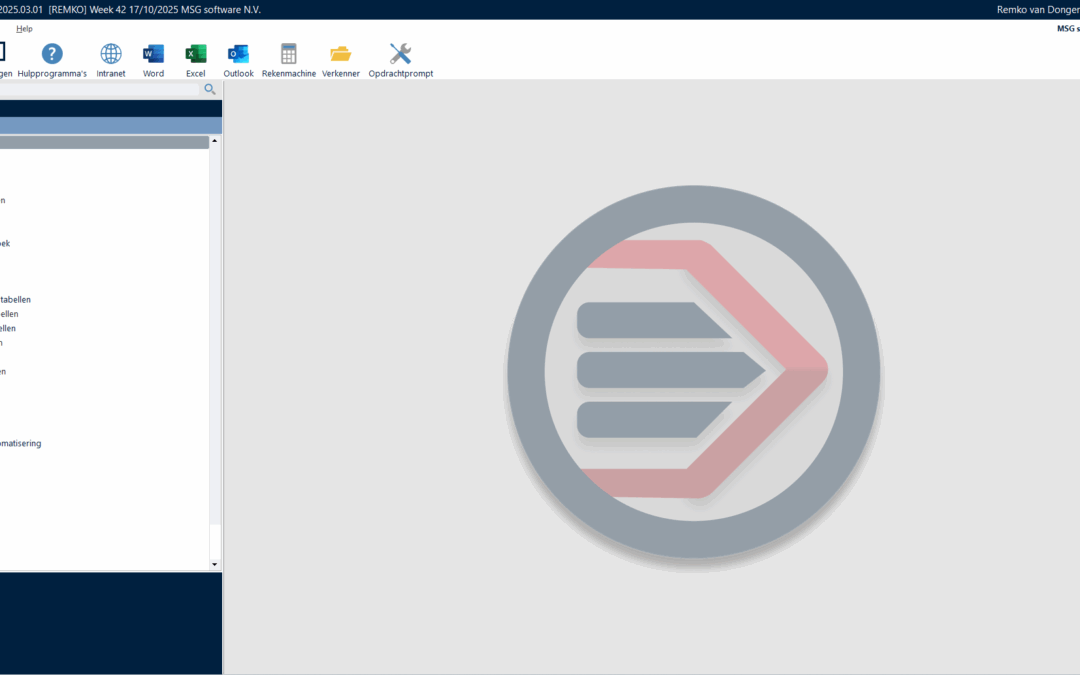Launch the Rekenmachine calculator icon
Image resolution: width=1080 pixels, height=675 pixels.
[x=289, y=54]
